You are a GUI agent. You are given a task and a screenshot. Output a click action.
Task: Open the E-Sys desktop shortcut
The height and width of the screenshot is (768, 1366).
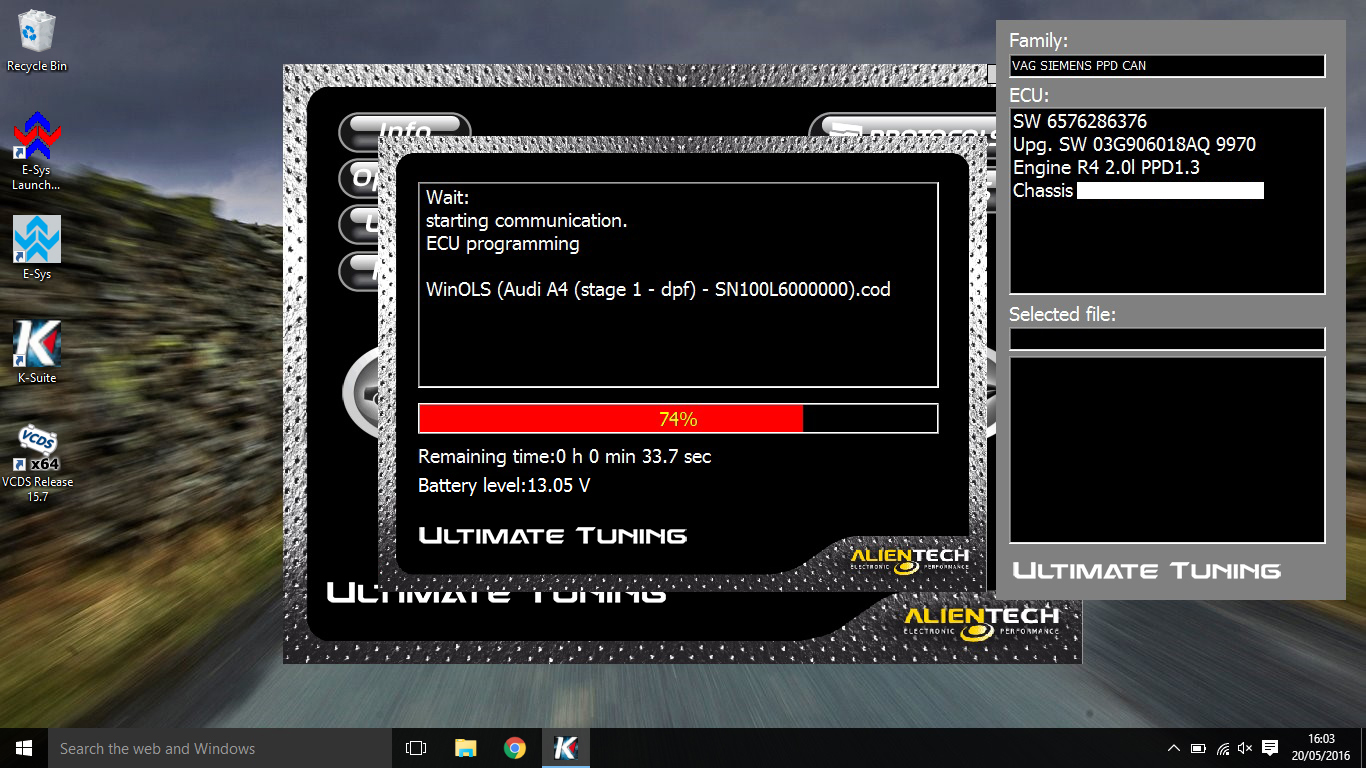[x=37, y=240]
